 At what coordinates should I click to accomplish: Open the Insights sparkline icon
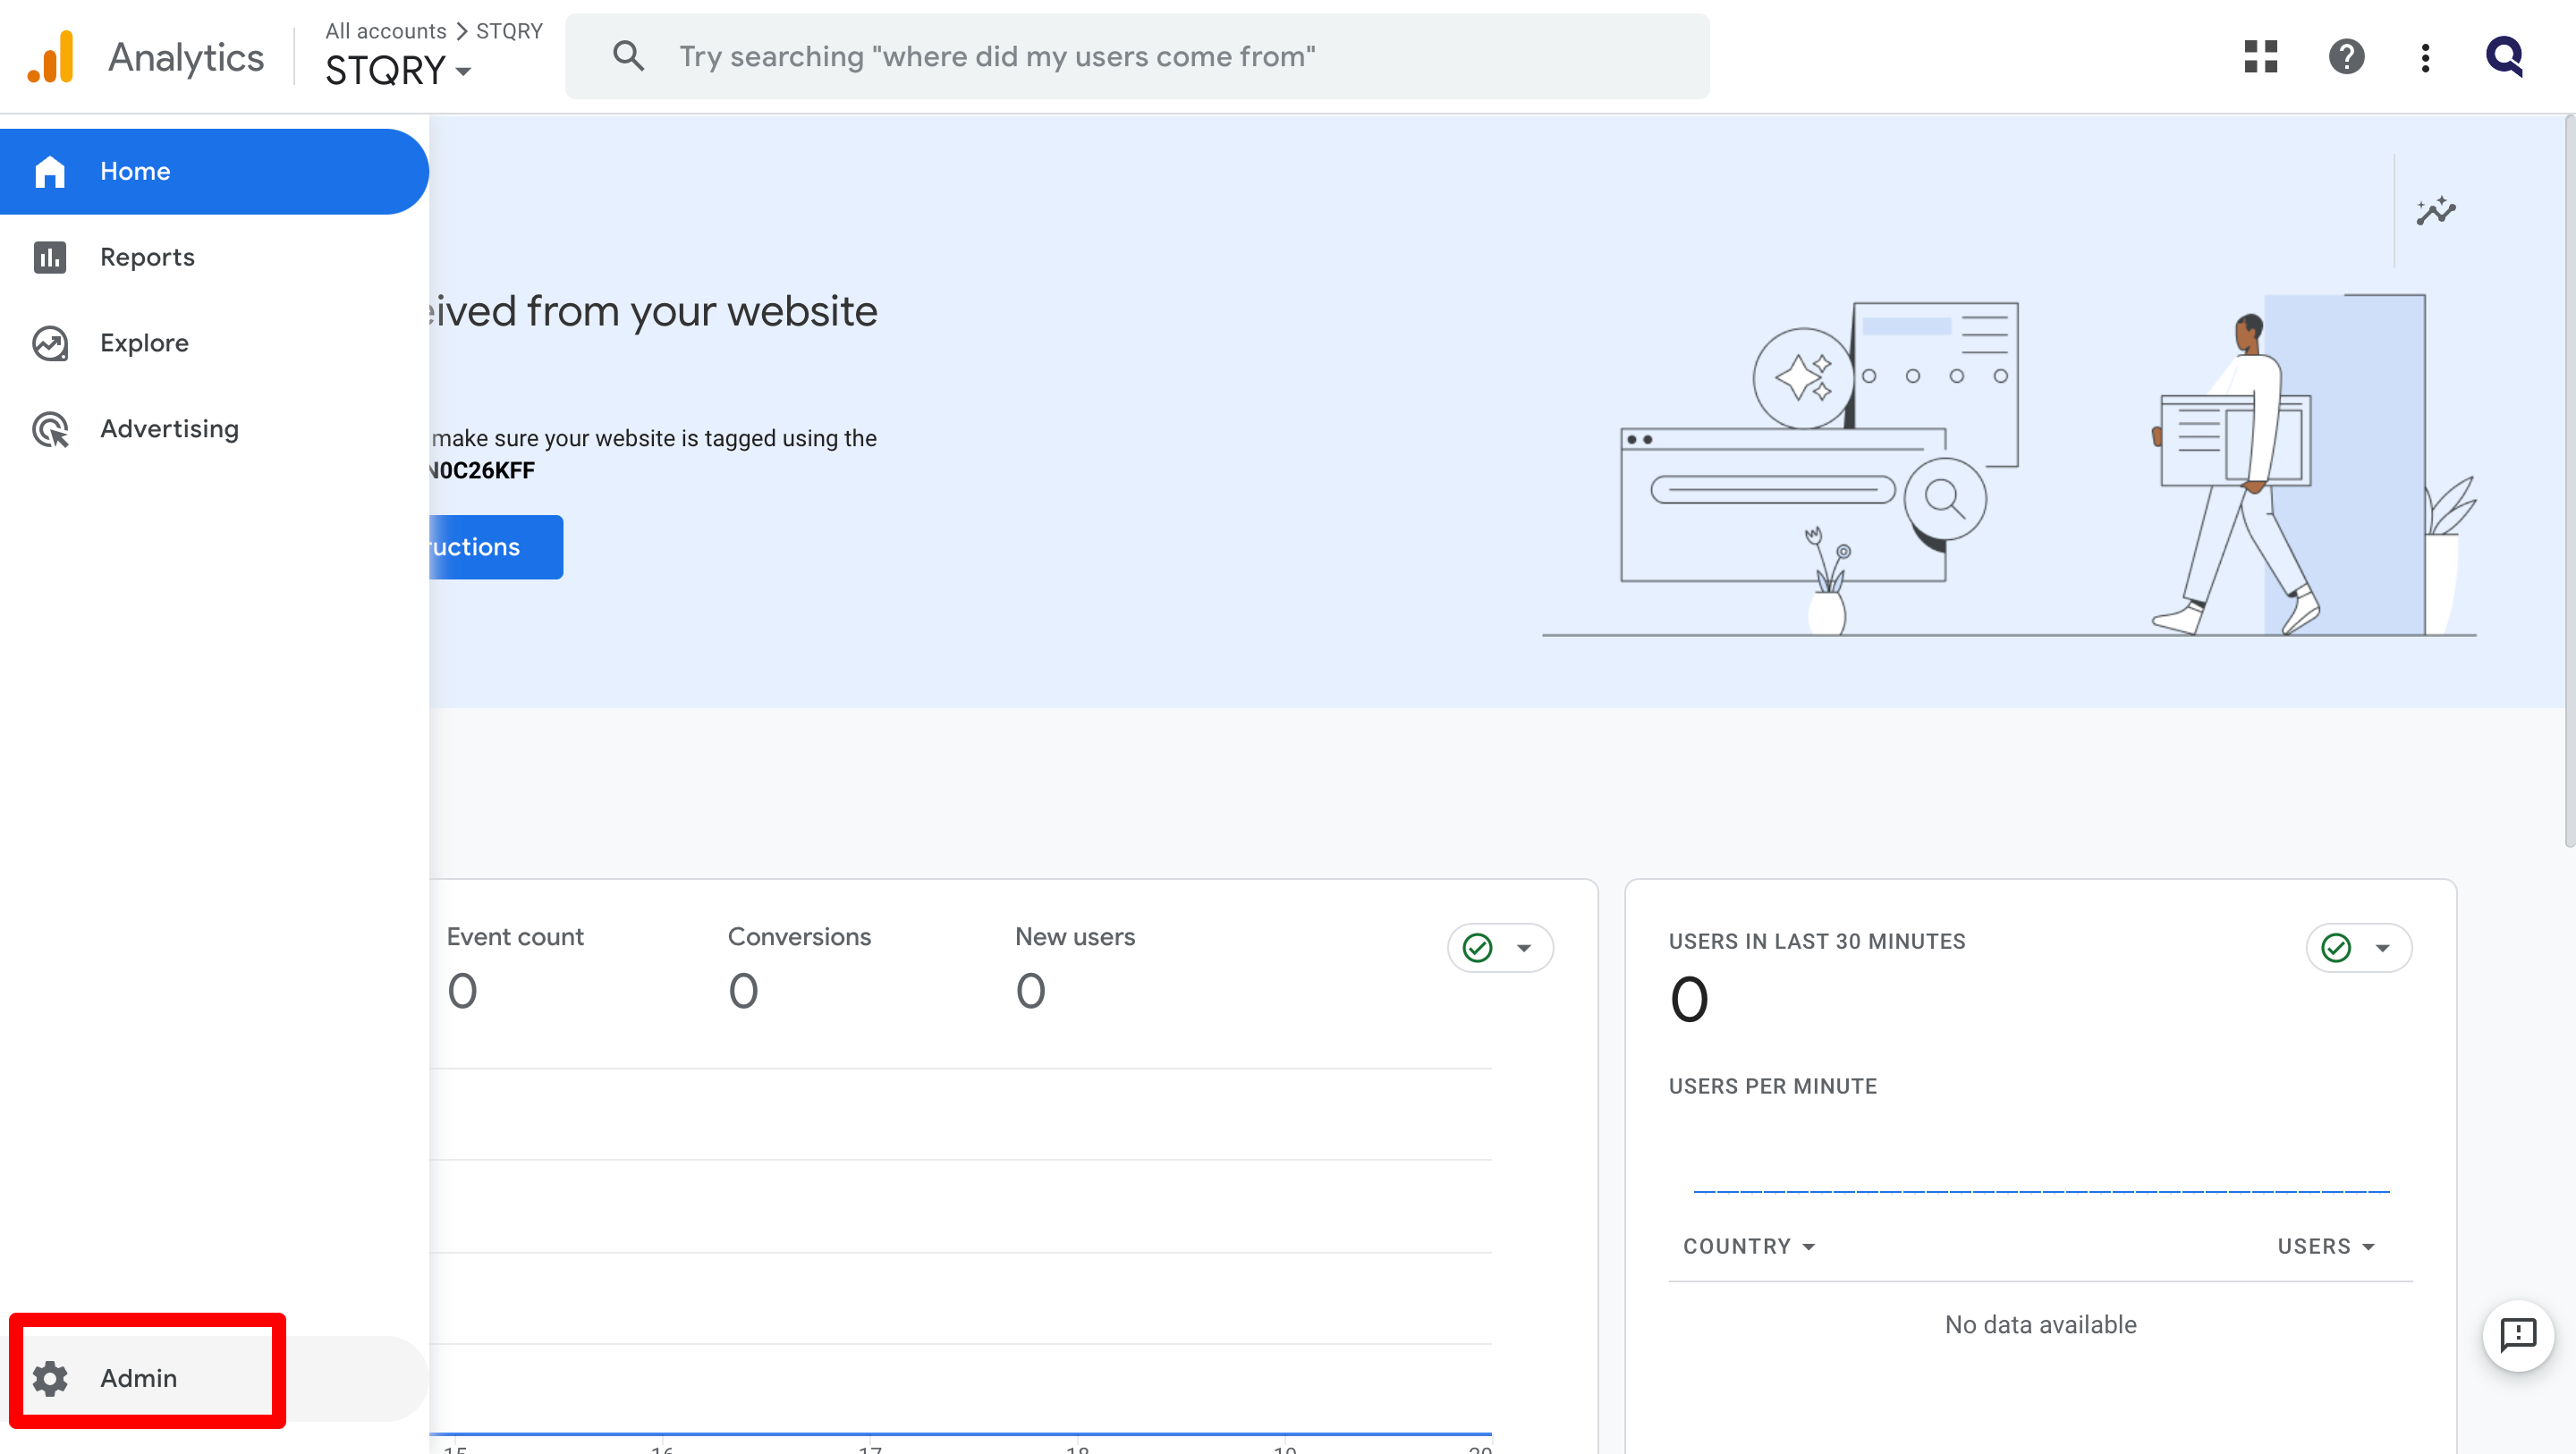tap(2436, 211)
